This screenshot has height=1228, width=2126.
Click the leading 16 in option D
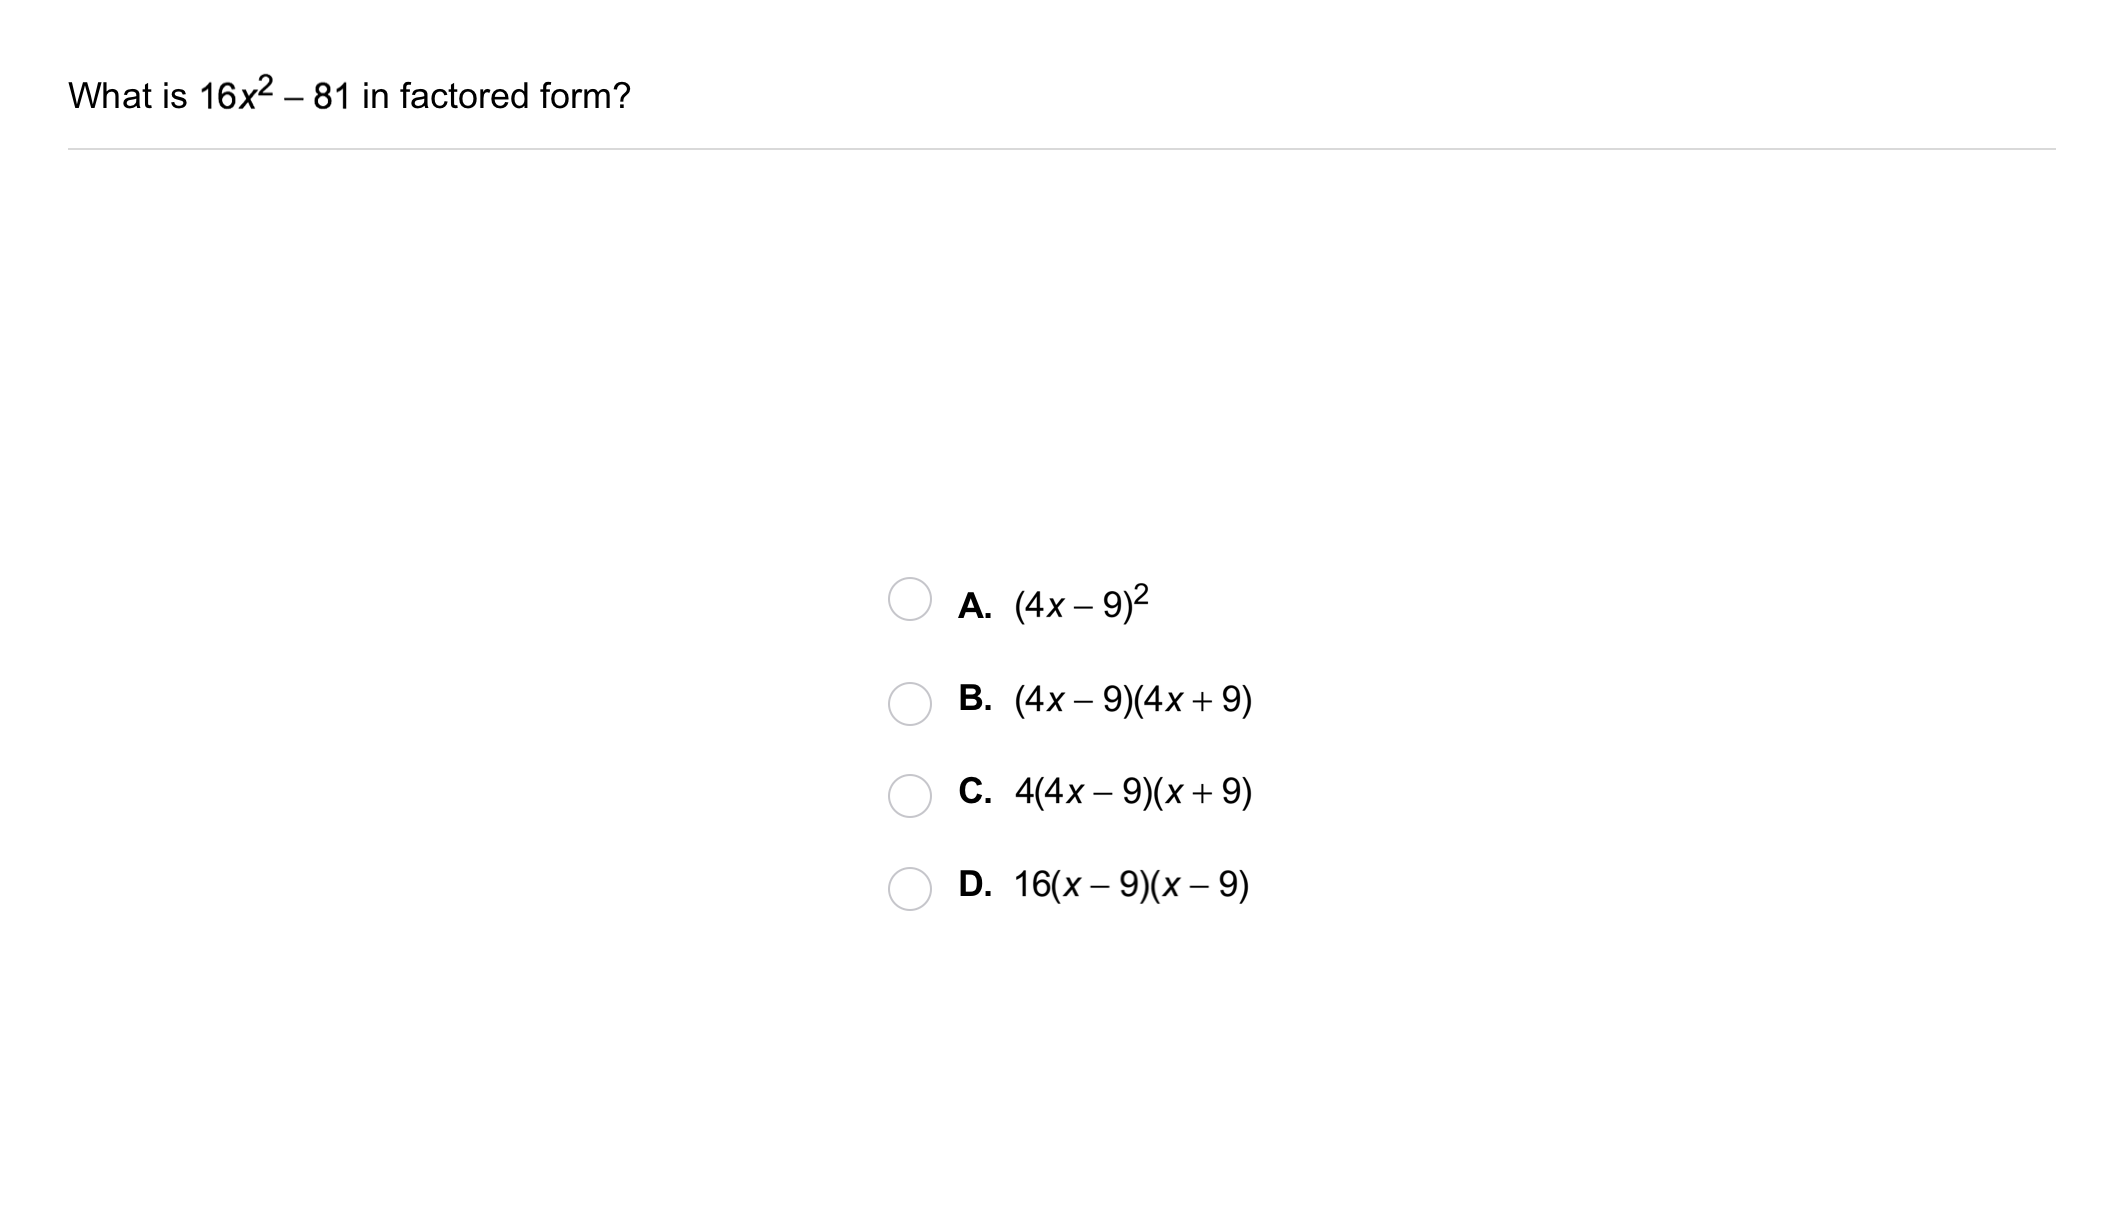(1031, 885)
